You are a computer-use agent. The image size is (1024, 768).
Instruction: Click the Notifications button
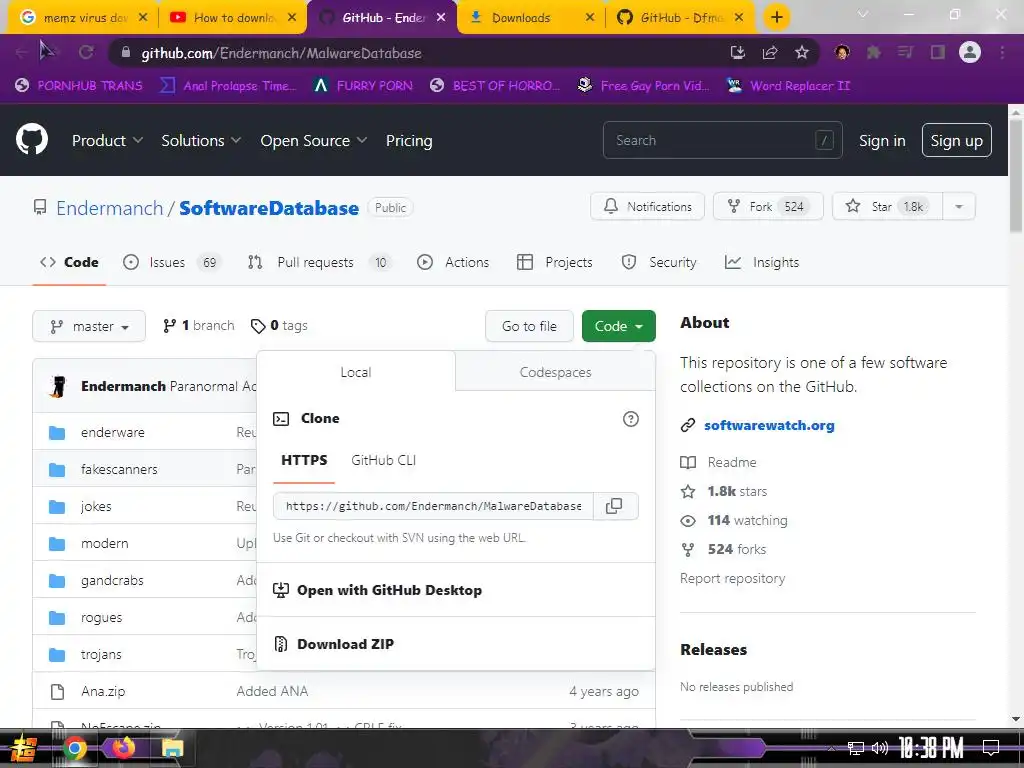pos(647,206)
